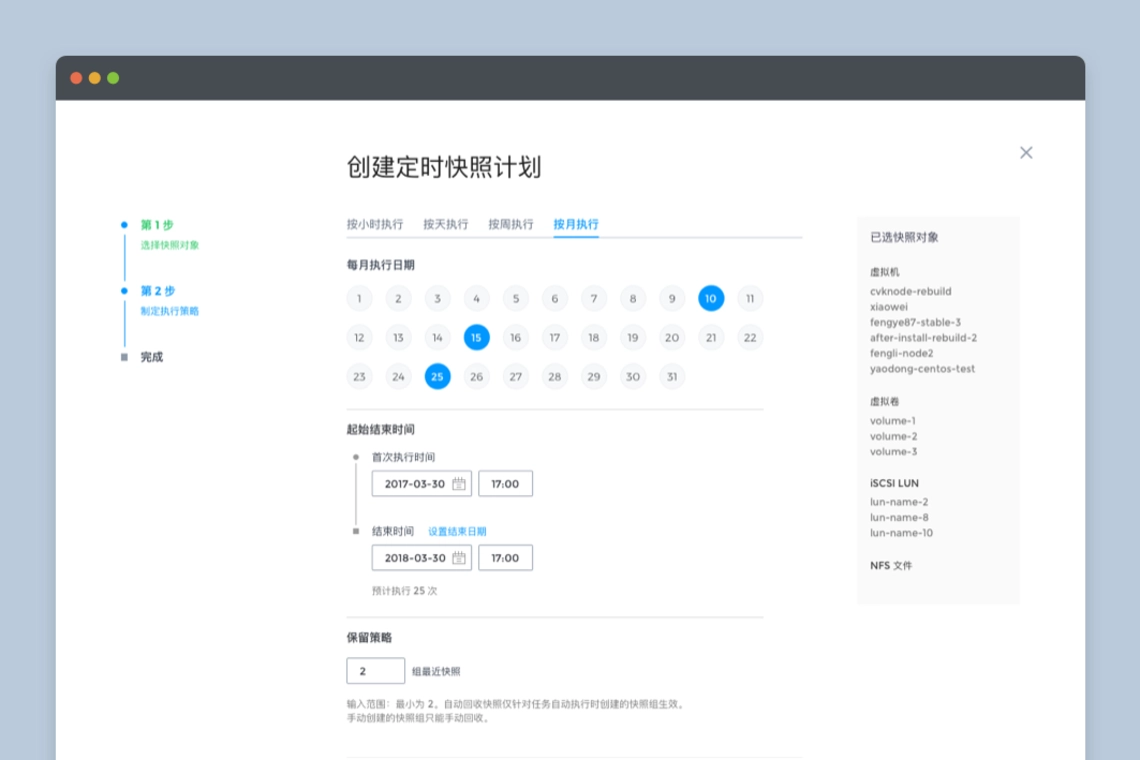Viewport: 1140px width, 760px height.
Task: Click the green macOS maximize dot
Action: (x=113, y=78)
